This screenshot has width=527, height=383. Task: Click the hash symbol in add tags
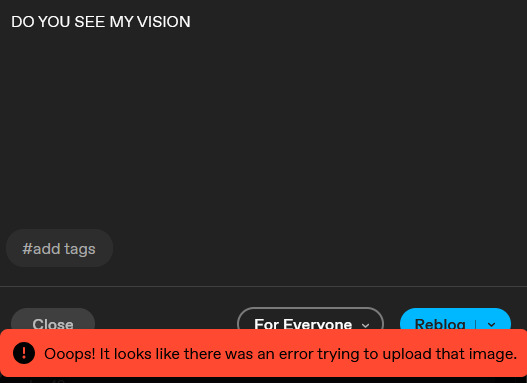(x=27, y=249)
